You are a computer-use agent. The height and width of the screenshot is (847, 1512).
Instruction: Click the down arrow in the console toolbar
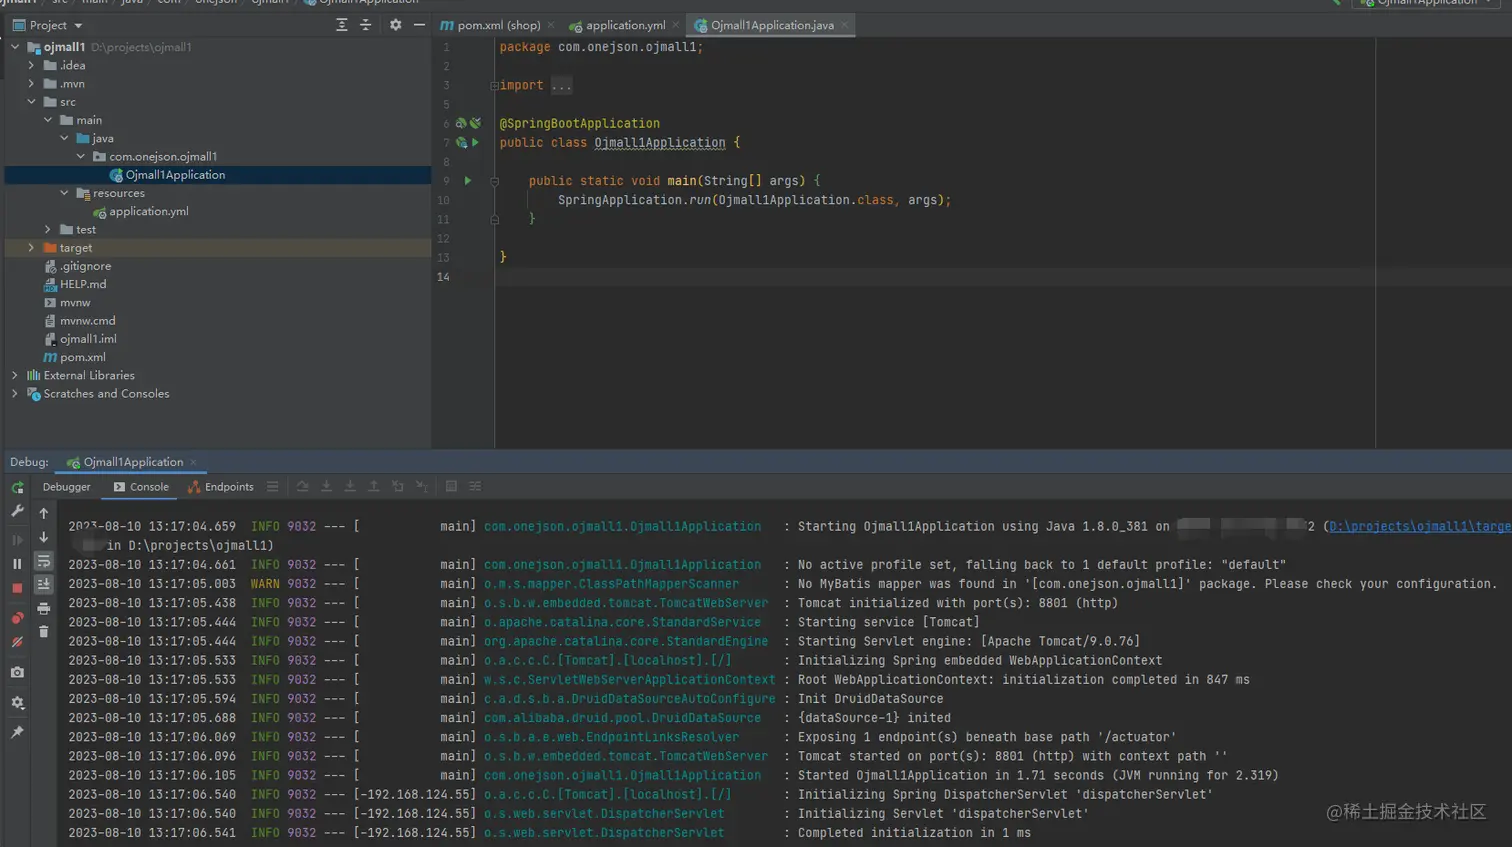pyautogui.click(x=43, y=537)
